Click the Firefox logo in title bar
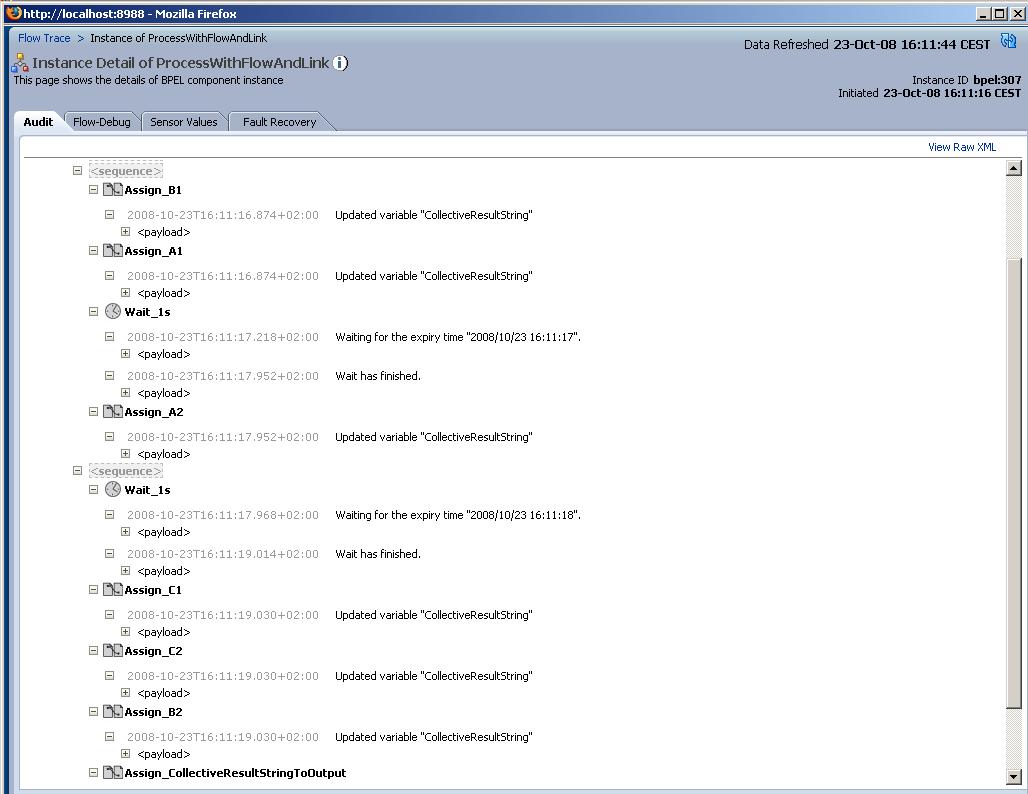Image resolution: width=1028 pixels, height=794 pixels. (13, 13)
